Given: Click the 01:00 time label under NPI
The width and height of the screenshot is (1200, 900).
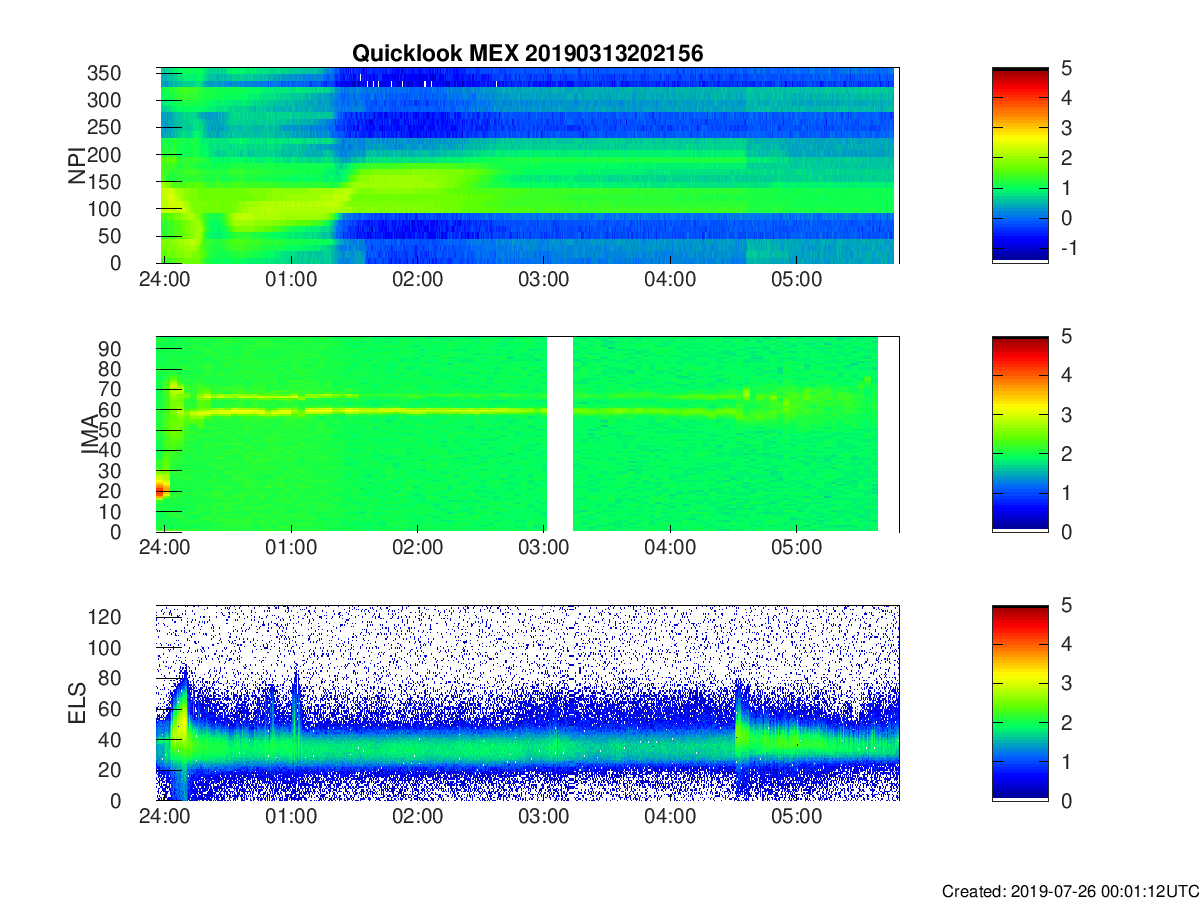Looking at the screenshot, I should (x=291, y=280).
